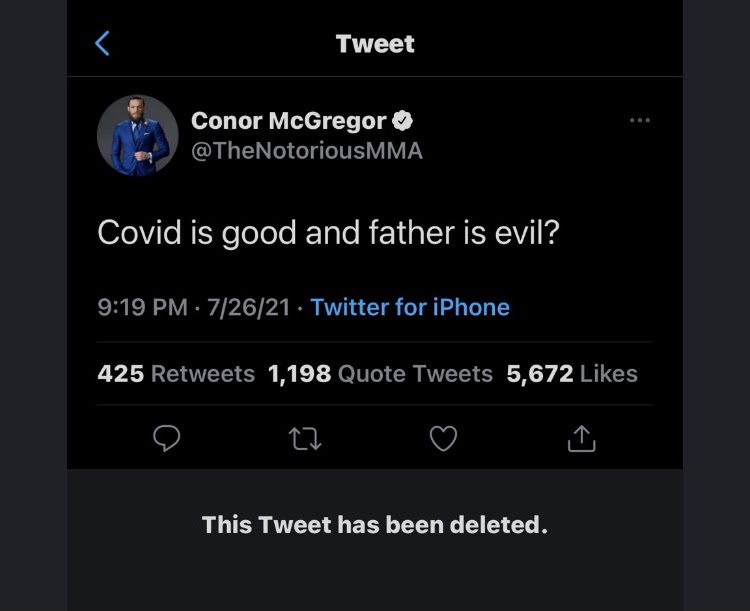View the 425 Retweets list
Viewport: 750px width, 611px height.
pos(176,374)
